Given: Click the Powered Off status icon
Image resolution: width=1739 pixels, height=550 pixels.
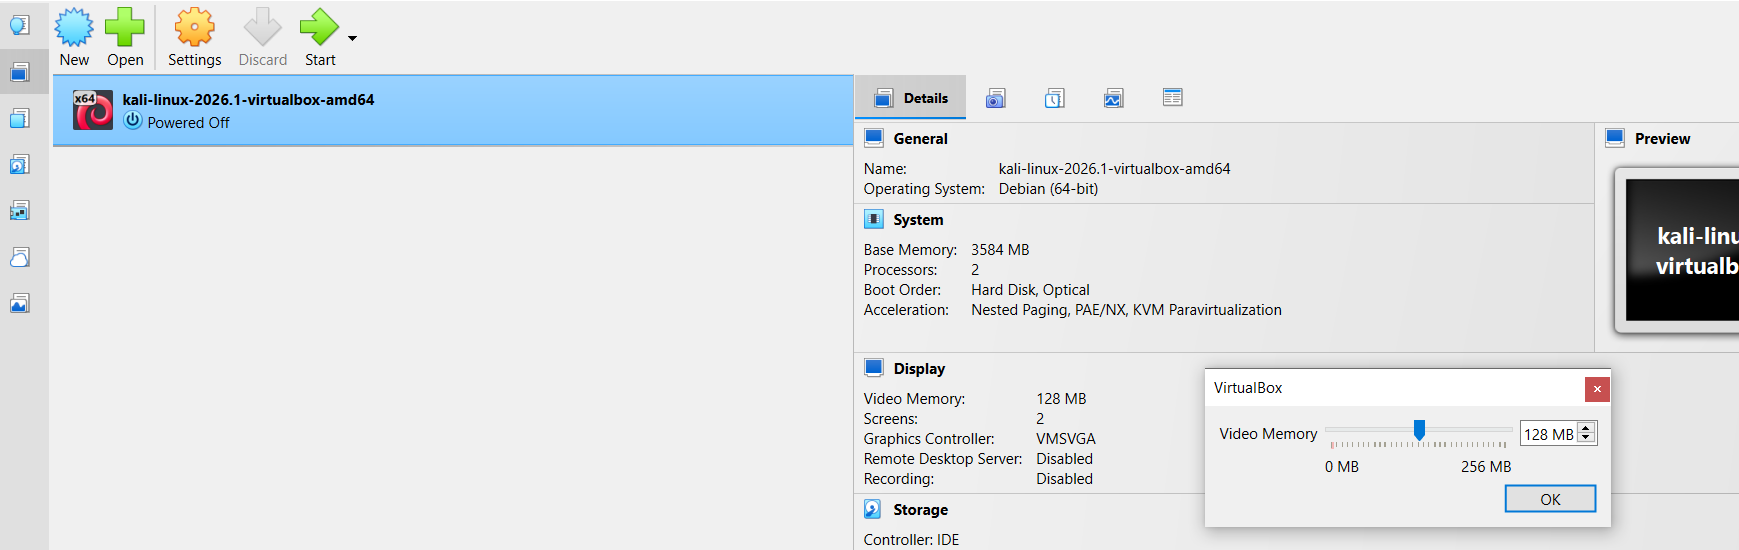Looking at the screenshot, I should click(133, 121).
